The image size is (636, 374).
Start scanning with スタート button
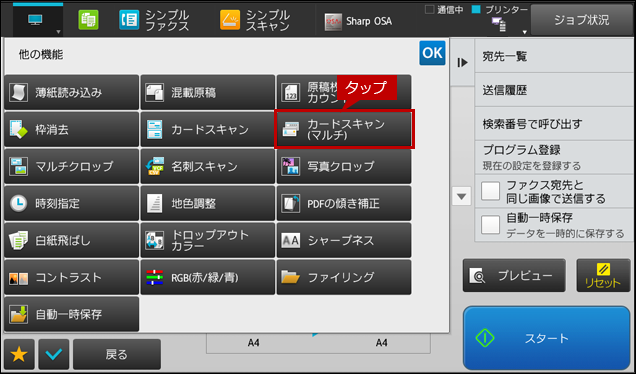point(546,338)
